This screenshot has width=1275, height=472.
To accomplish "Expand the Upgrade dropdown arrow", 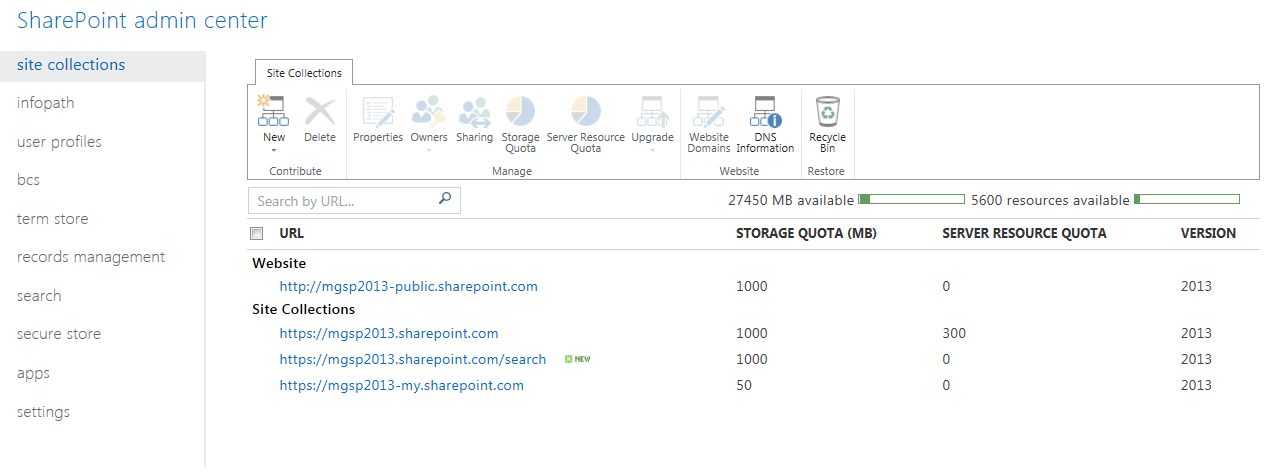I will pyautogui.click(x=652, y=151).
